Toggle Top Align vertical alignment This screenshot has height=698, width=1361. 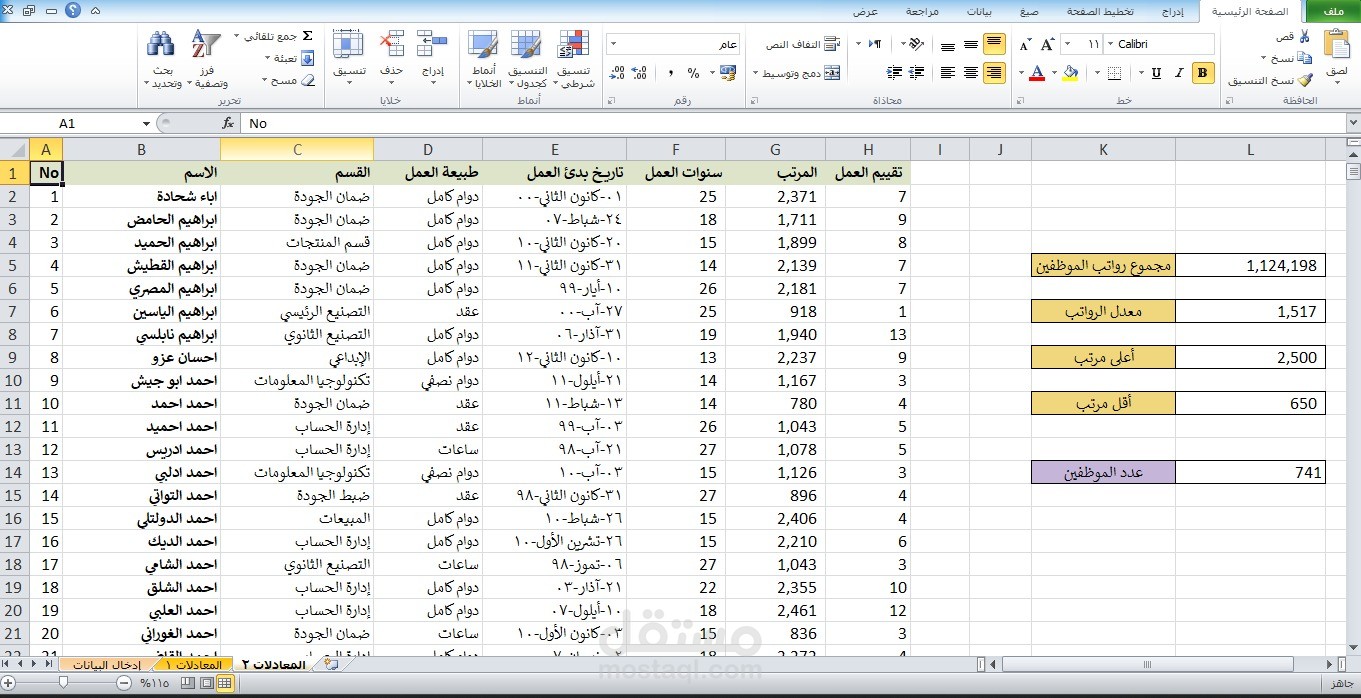point(994,44)
